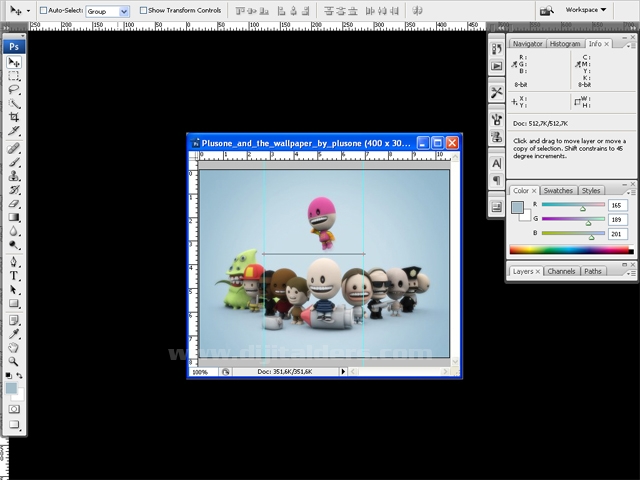Select the Crop tool
The width and height of the screenshot is (640, 480).
(14, 117)
